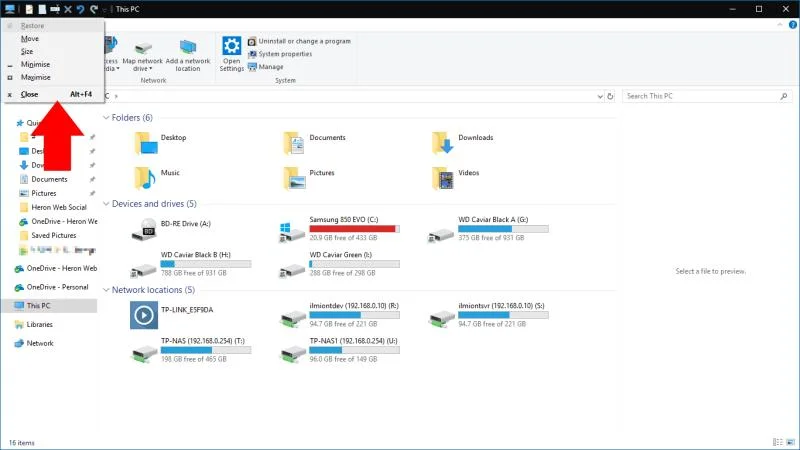The height and width of the screenshot is (450, 800).
Task: Select Move in the system menu
Action: point(54,39)
